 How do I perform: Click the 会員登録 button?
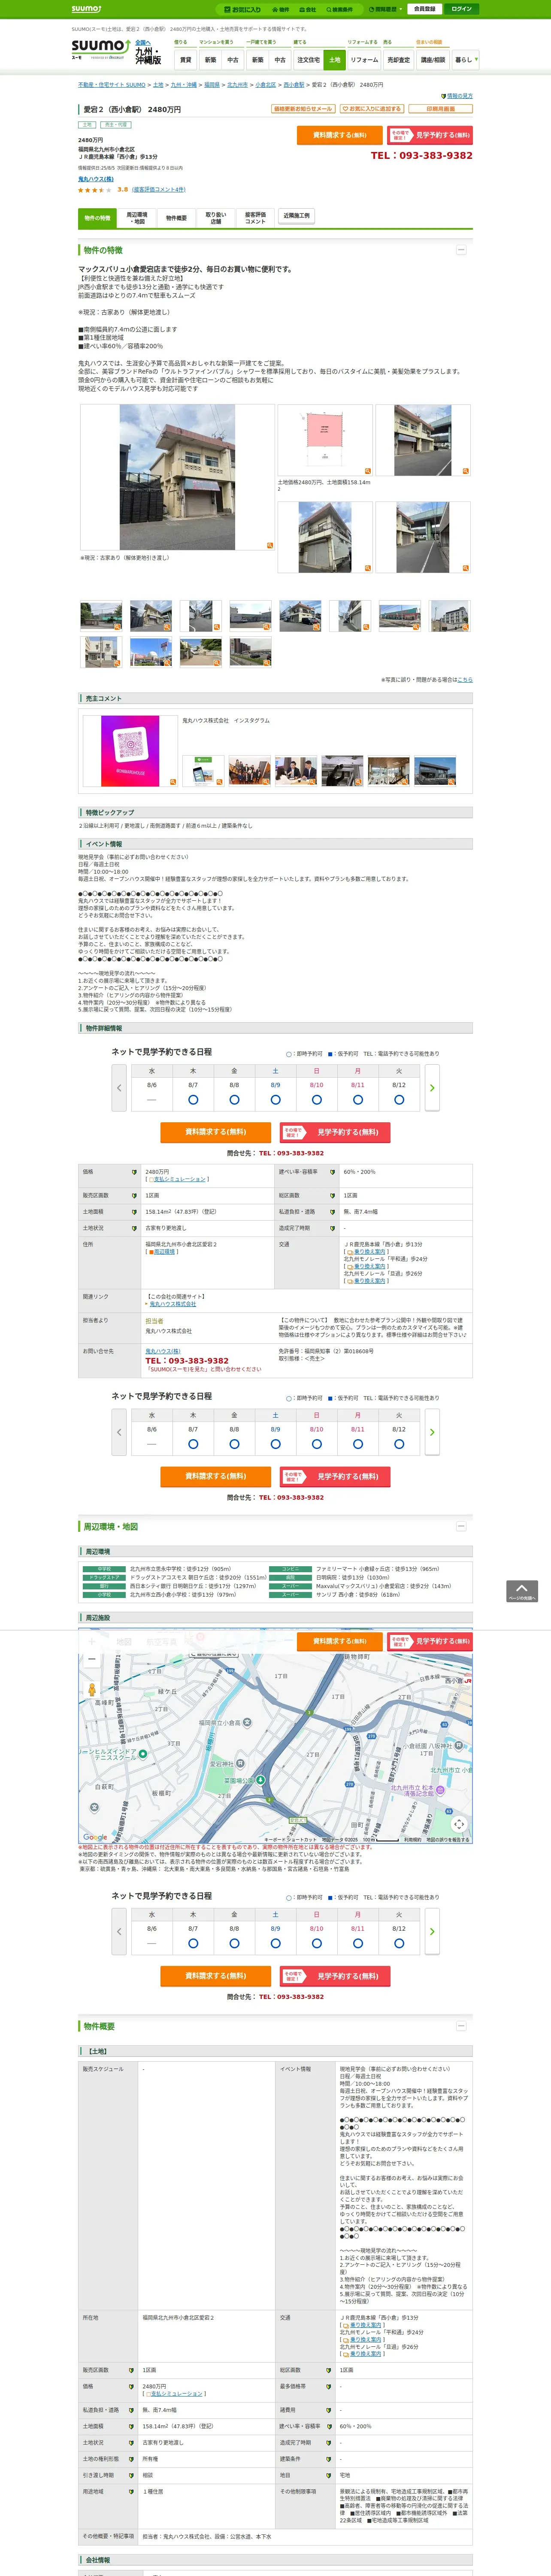coord(424,9)
